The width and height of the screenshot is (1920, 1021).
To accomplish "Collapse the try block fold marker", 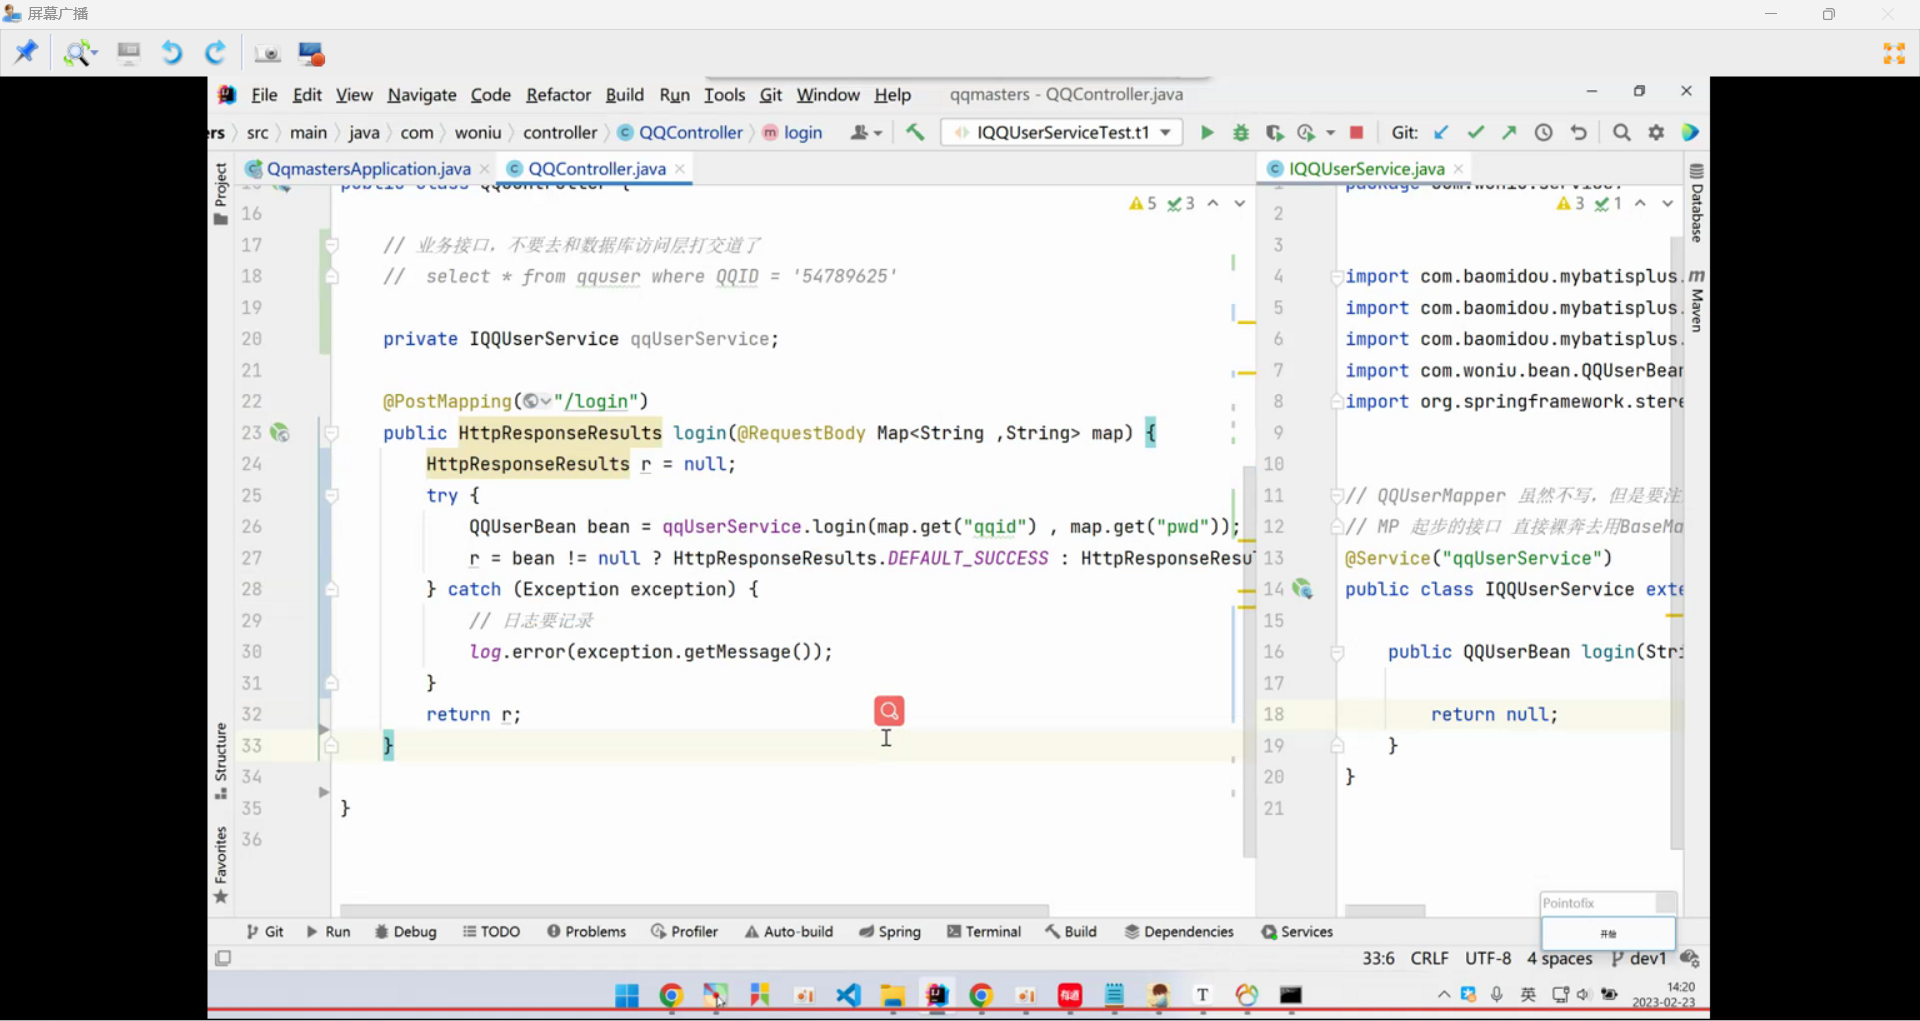I will (x=331, y=496).
